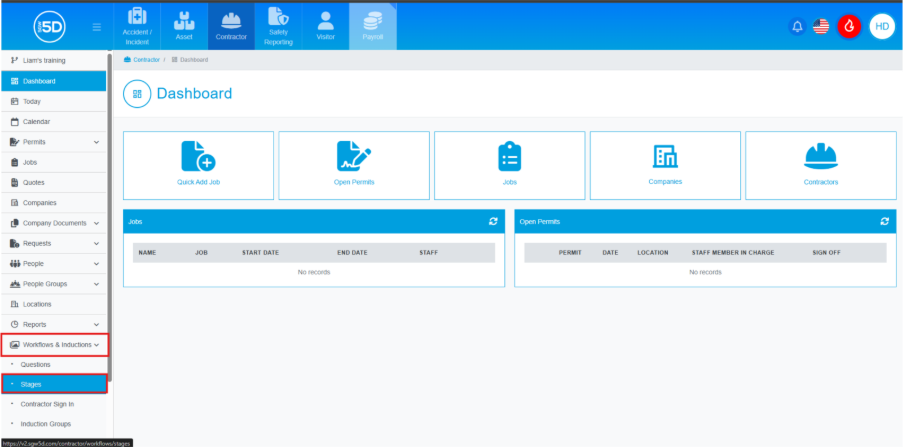Click the Quick Add Job icon
Screen dimensions: 903x447
tap(198, 157)
